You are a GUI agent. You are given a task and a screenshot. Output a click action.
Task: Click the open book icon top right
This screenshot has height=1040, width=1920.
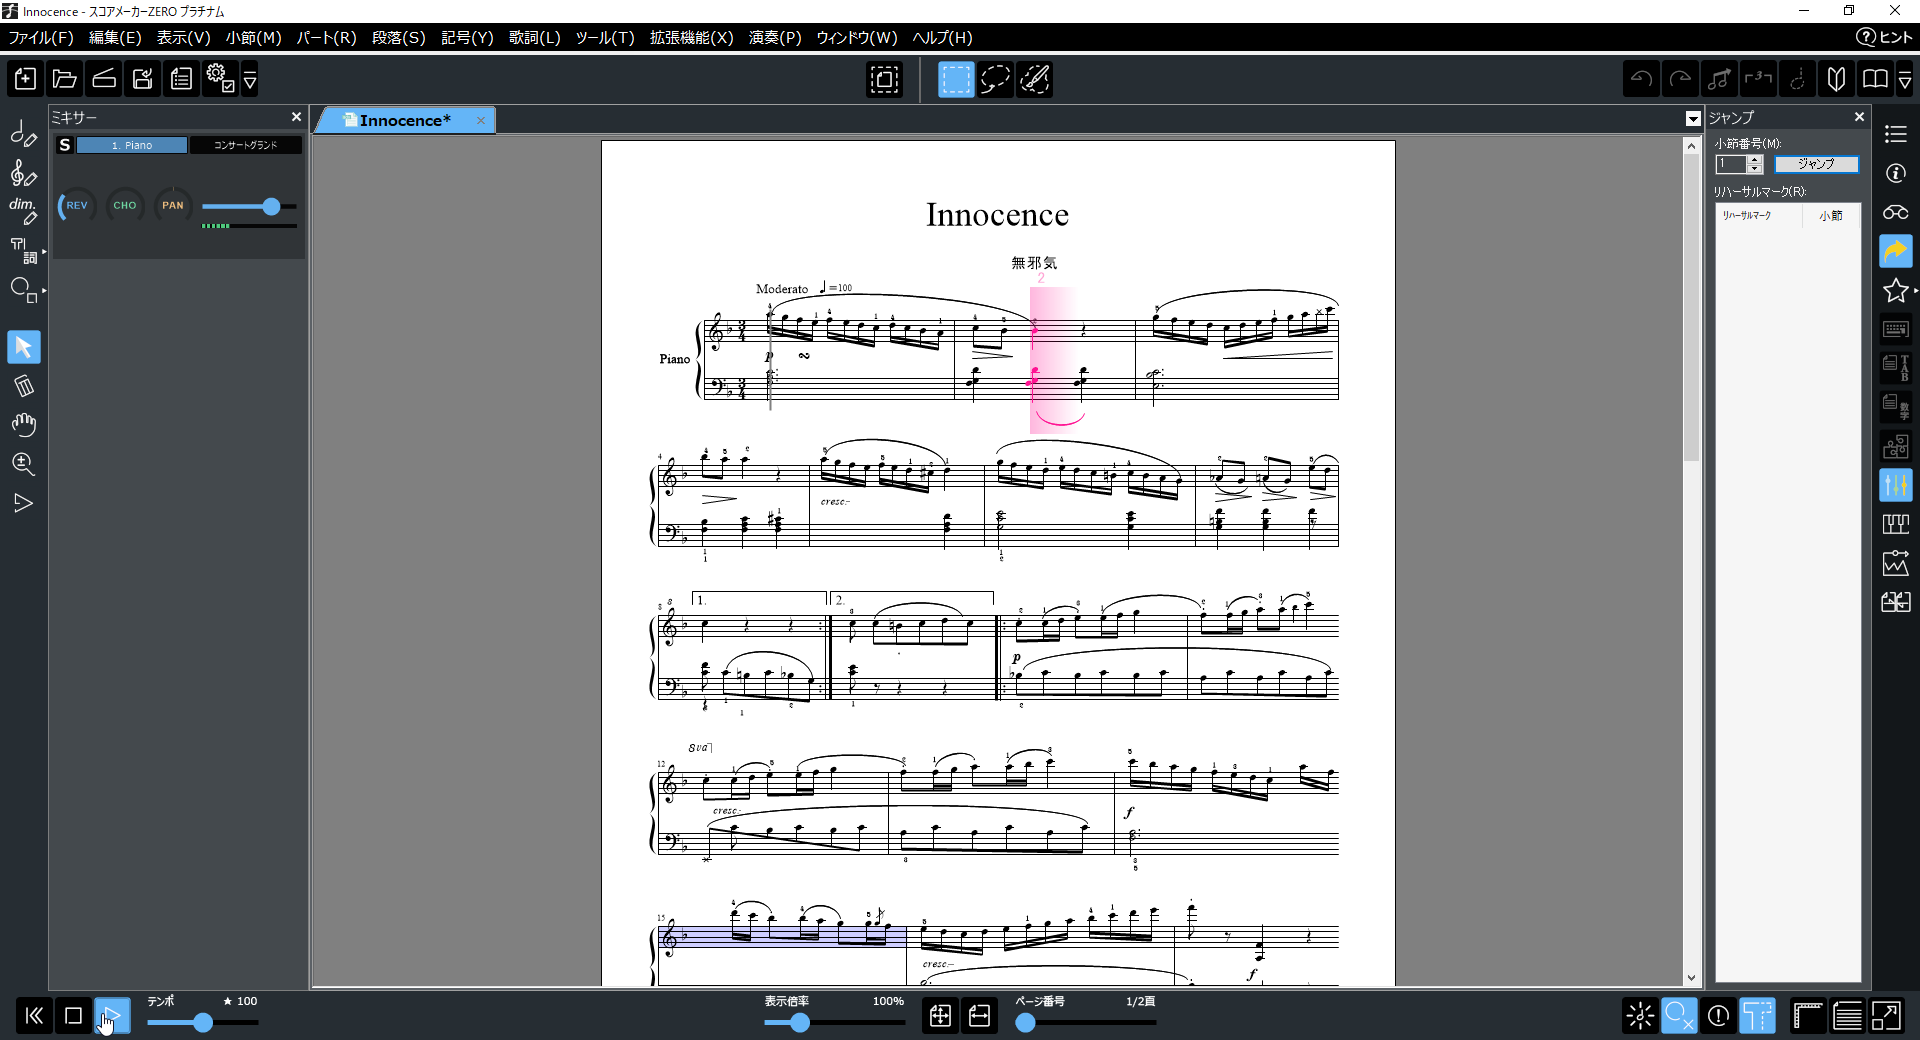tap(1875, 79)
